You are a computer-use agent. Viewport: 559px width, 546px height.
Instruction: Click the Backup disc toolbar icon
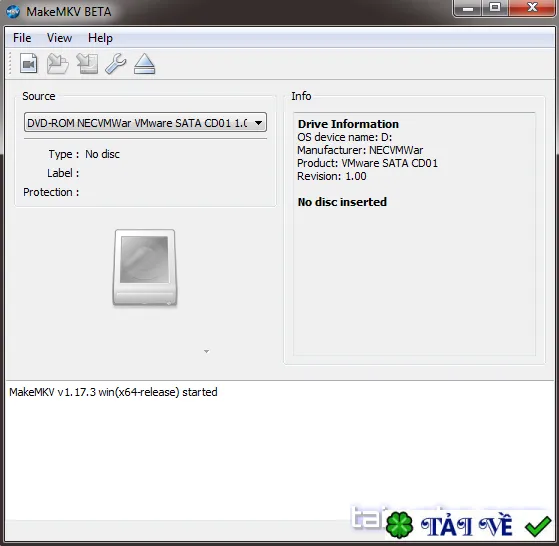(87, 64)
